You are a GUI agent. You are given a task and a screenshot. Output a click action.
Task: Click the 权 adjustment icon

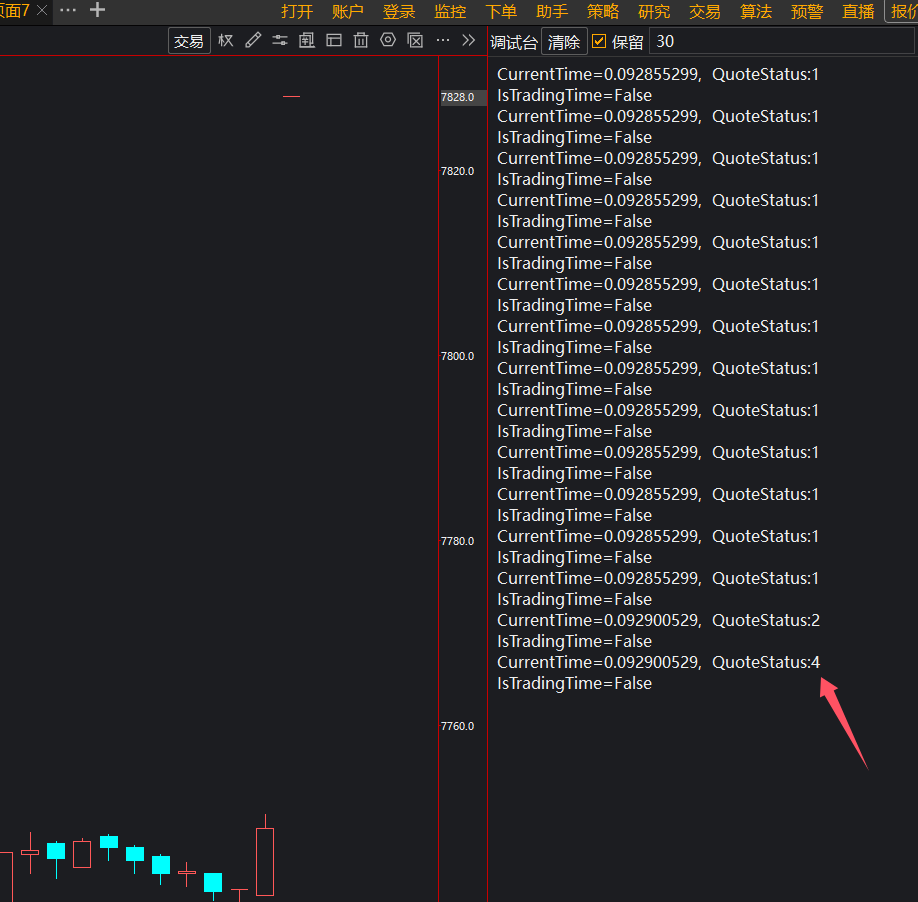click(x=226, y=41)
